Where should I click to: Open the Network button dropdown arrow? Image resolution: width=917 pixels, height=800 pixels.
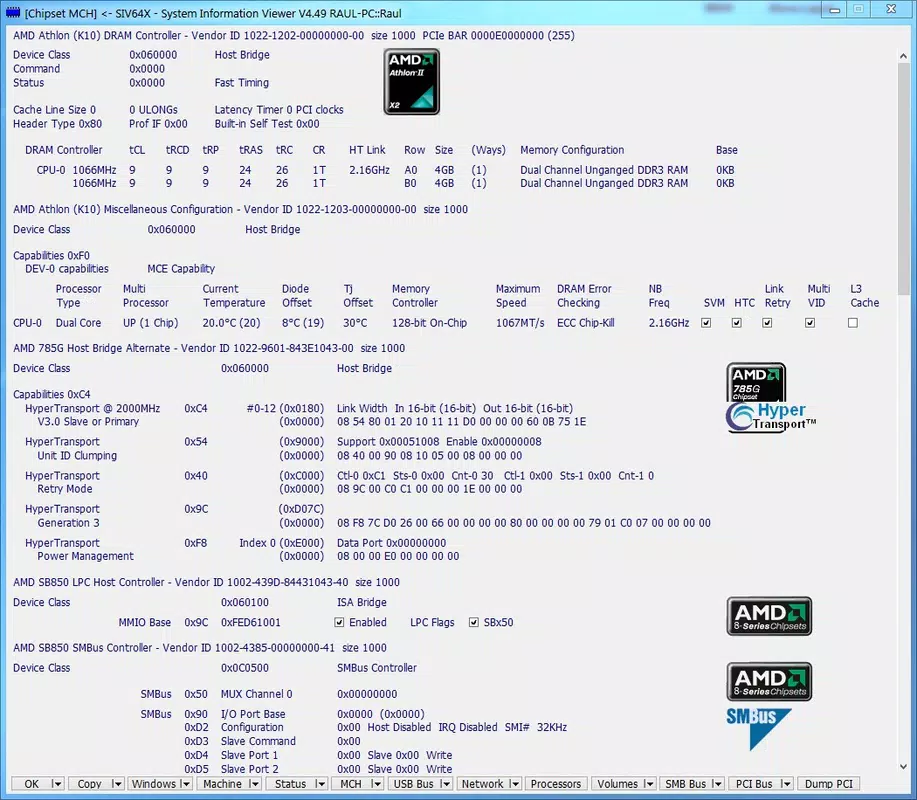tap(514, 784)
